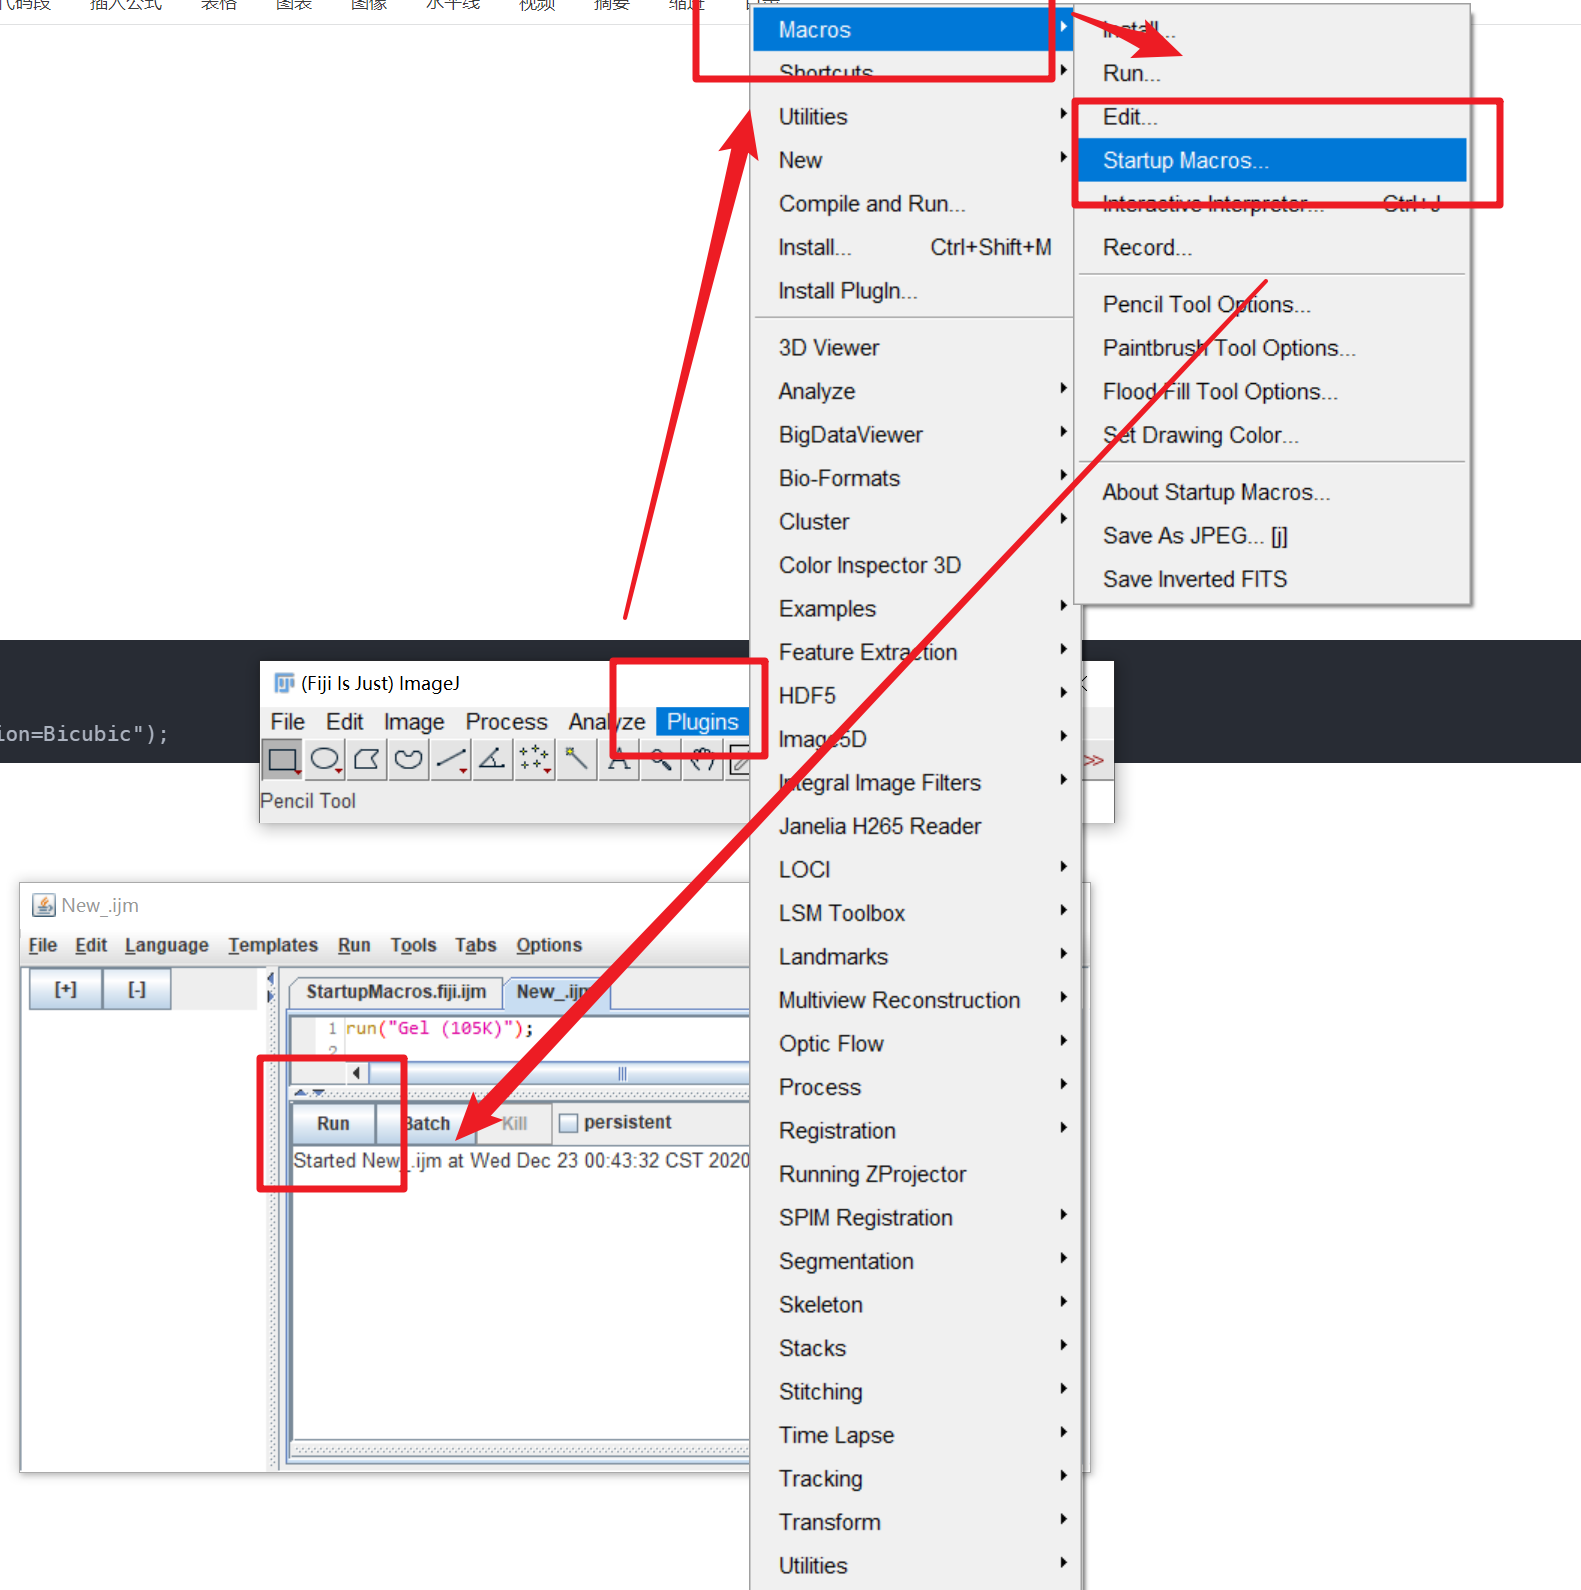Screen dimensions: 1581x1590
Task: Select the Multi-point tool
Action: [535, 760]
